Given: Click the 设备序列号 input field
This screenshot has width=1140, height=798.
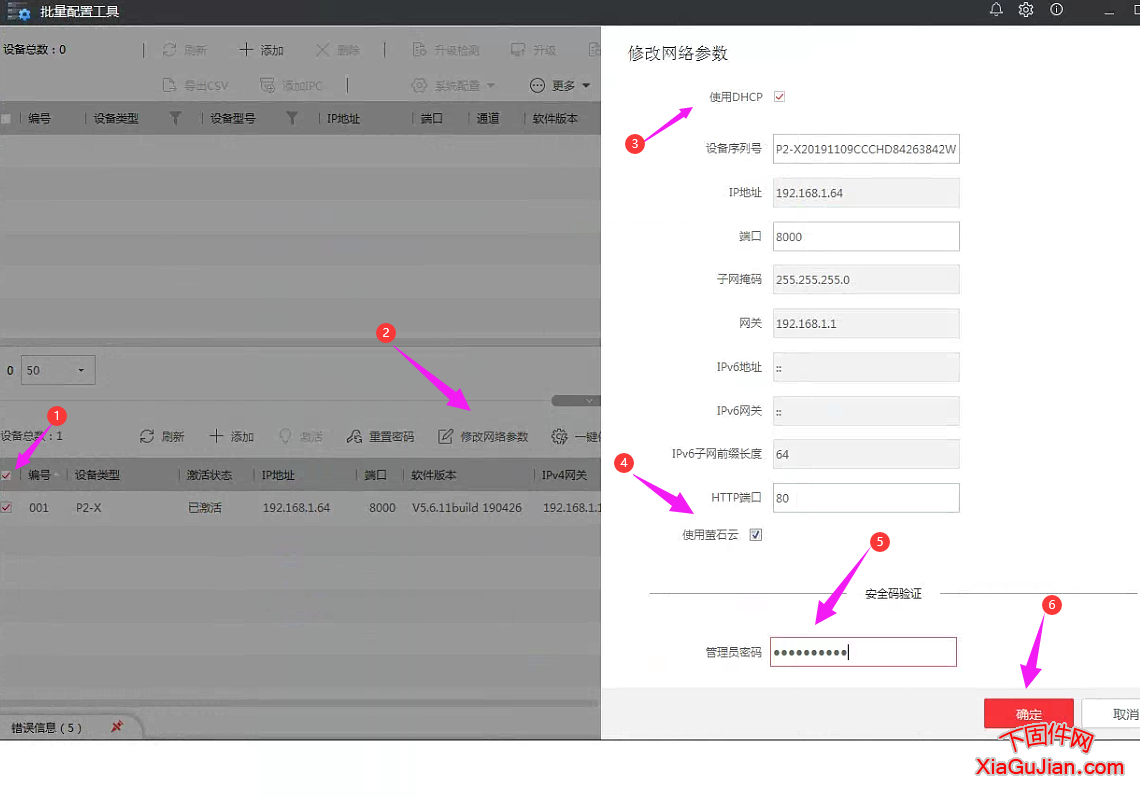Looking at the screenshot, I should tap(866, 149).
